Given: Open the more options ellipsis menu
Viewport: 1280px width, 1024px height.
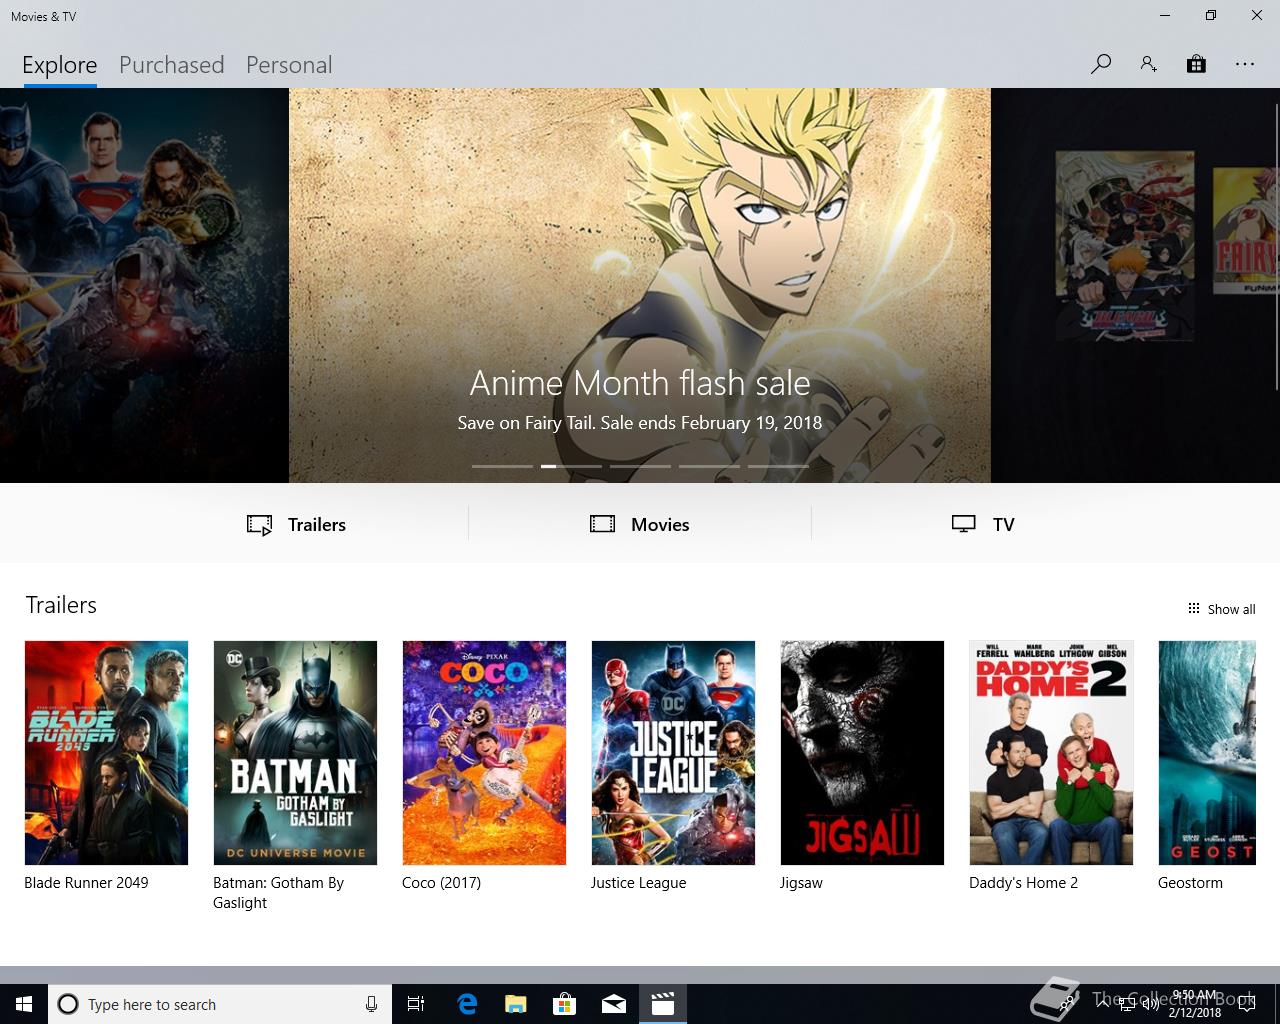Looking at the screenshot, I should point(1245,64).
